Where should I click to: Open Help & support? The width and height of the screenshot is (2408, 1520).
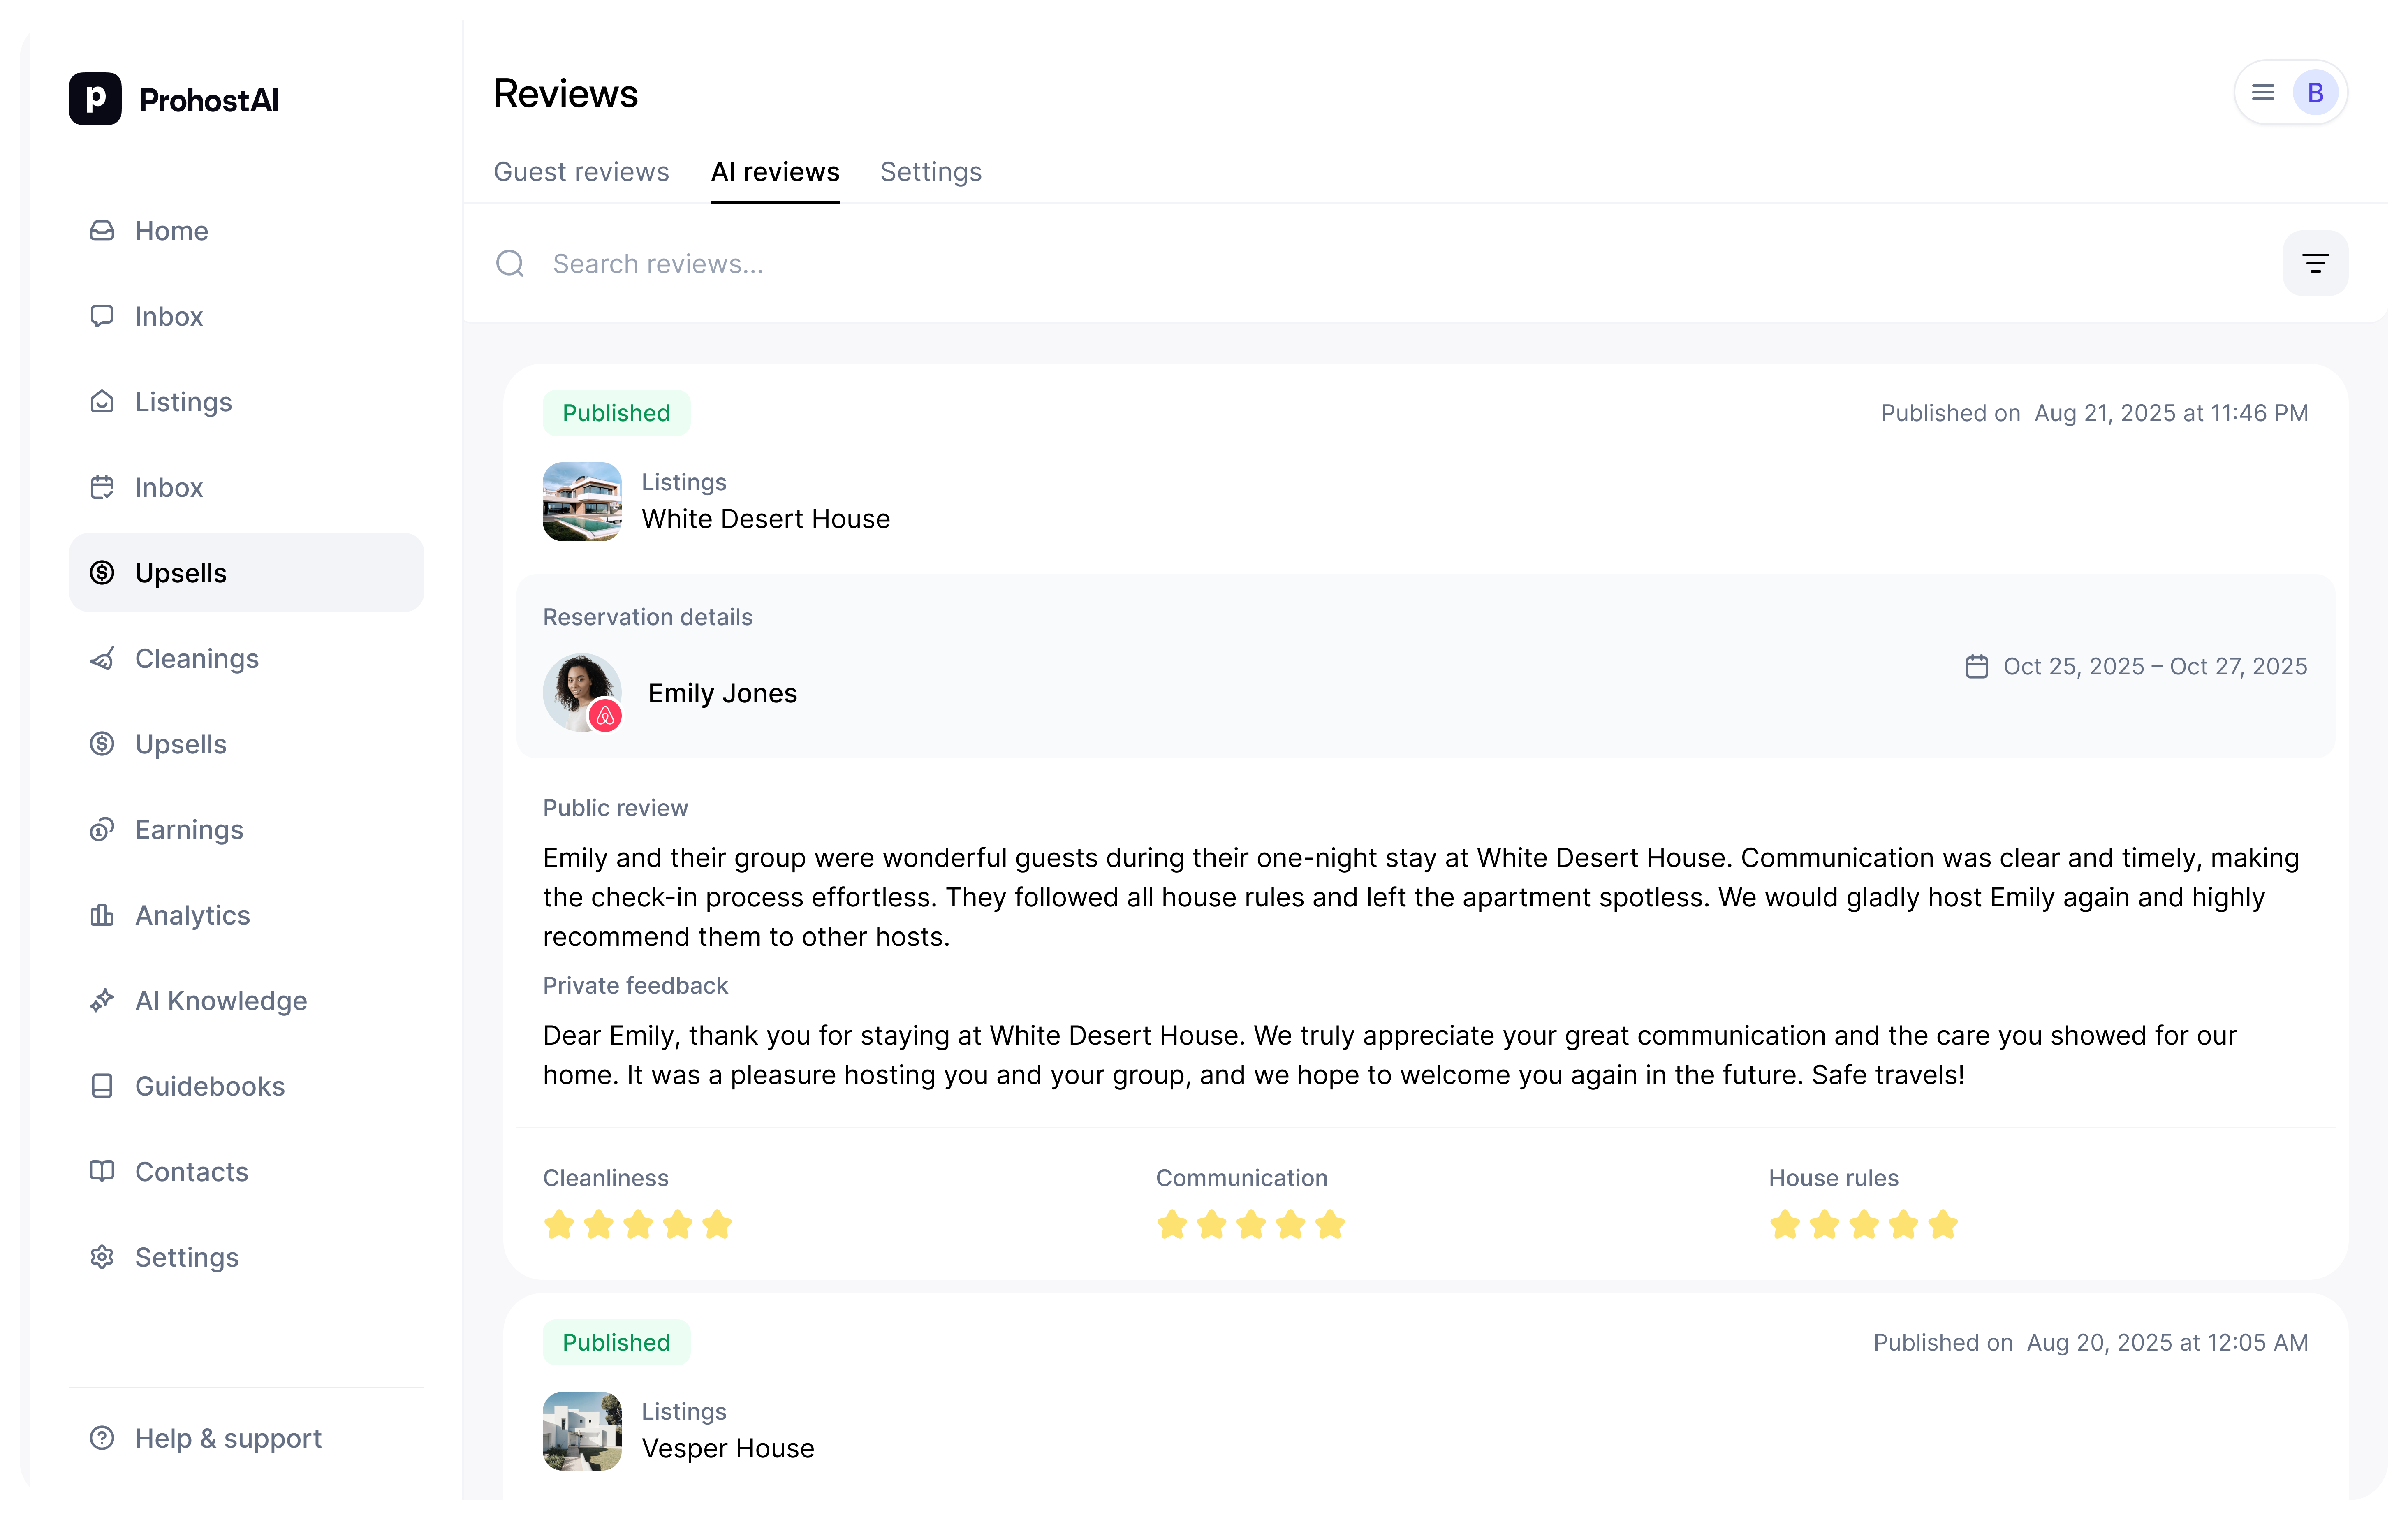click(227, 1438)
